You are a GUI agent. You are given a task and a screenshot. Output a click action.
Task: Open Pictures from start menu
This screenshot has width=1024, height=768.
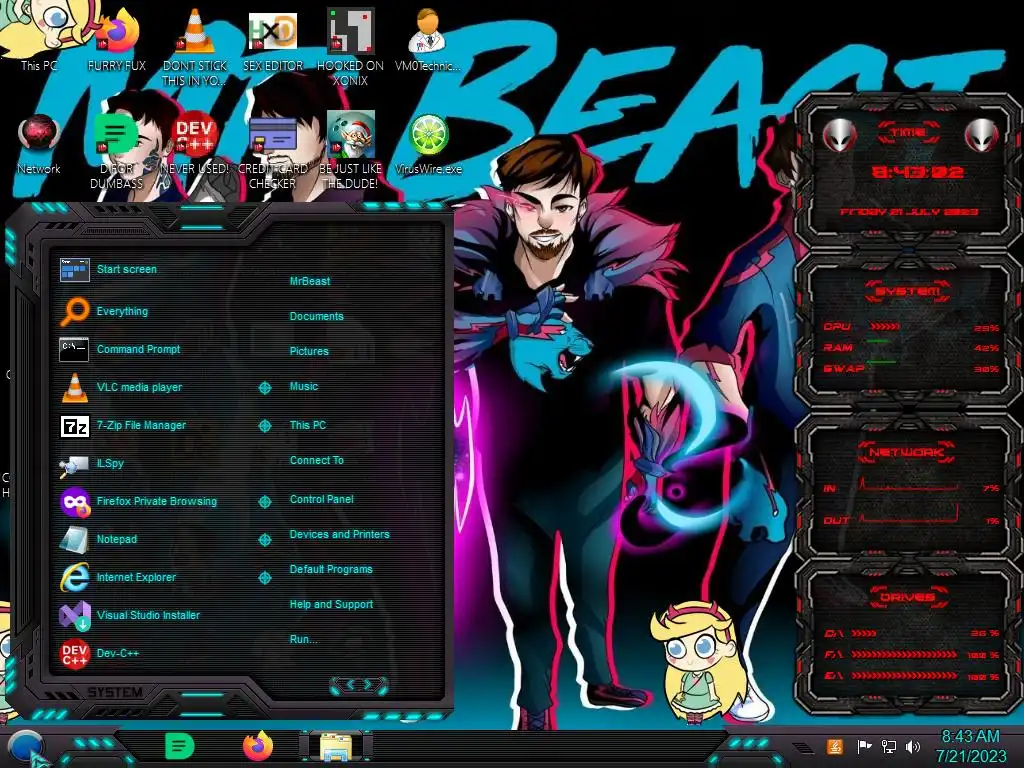pos(309,351)
